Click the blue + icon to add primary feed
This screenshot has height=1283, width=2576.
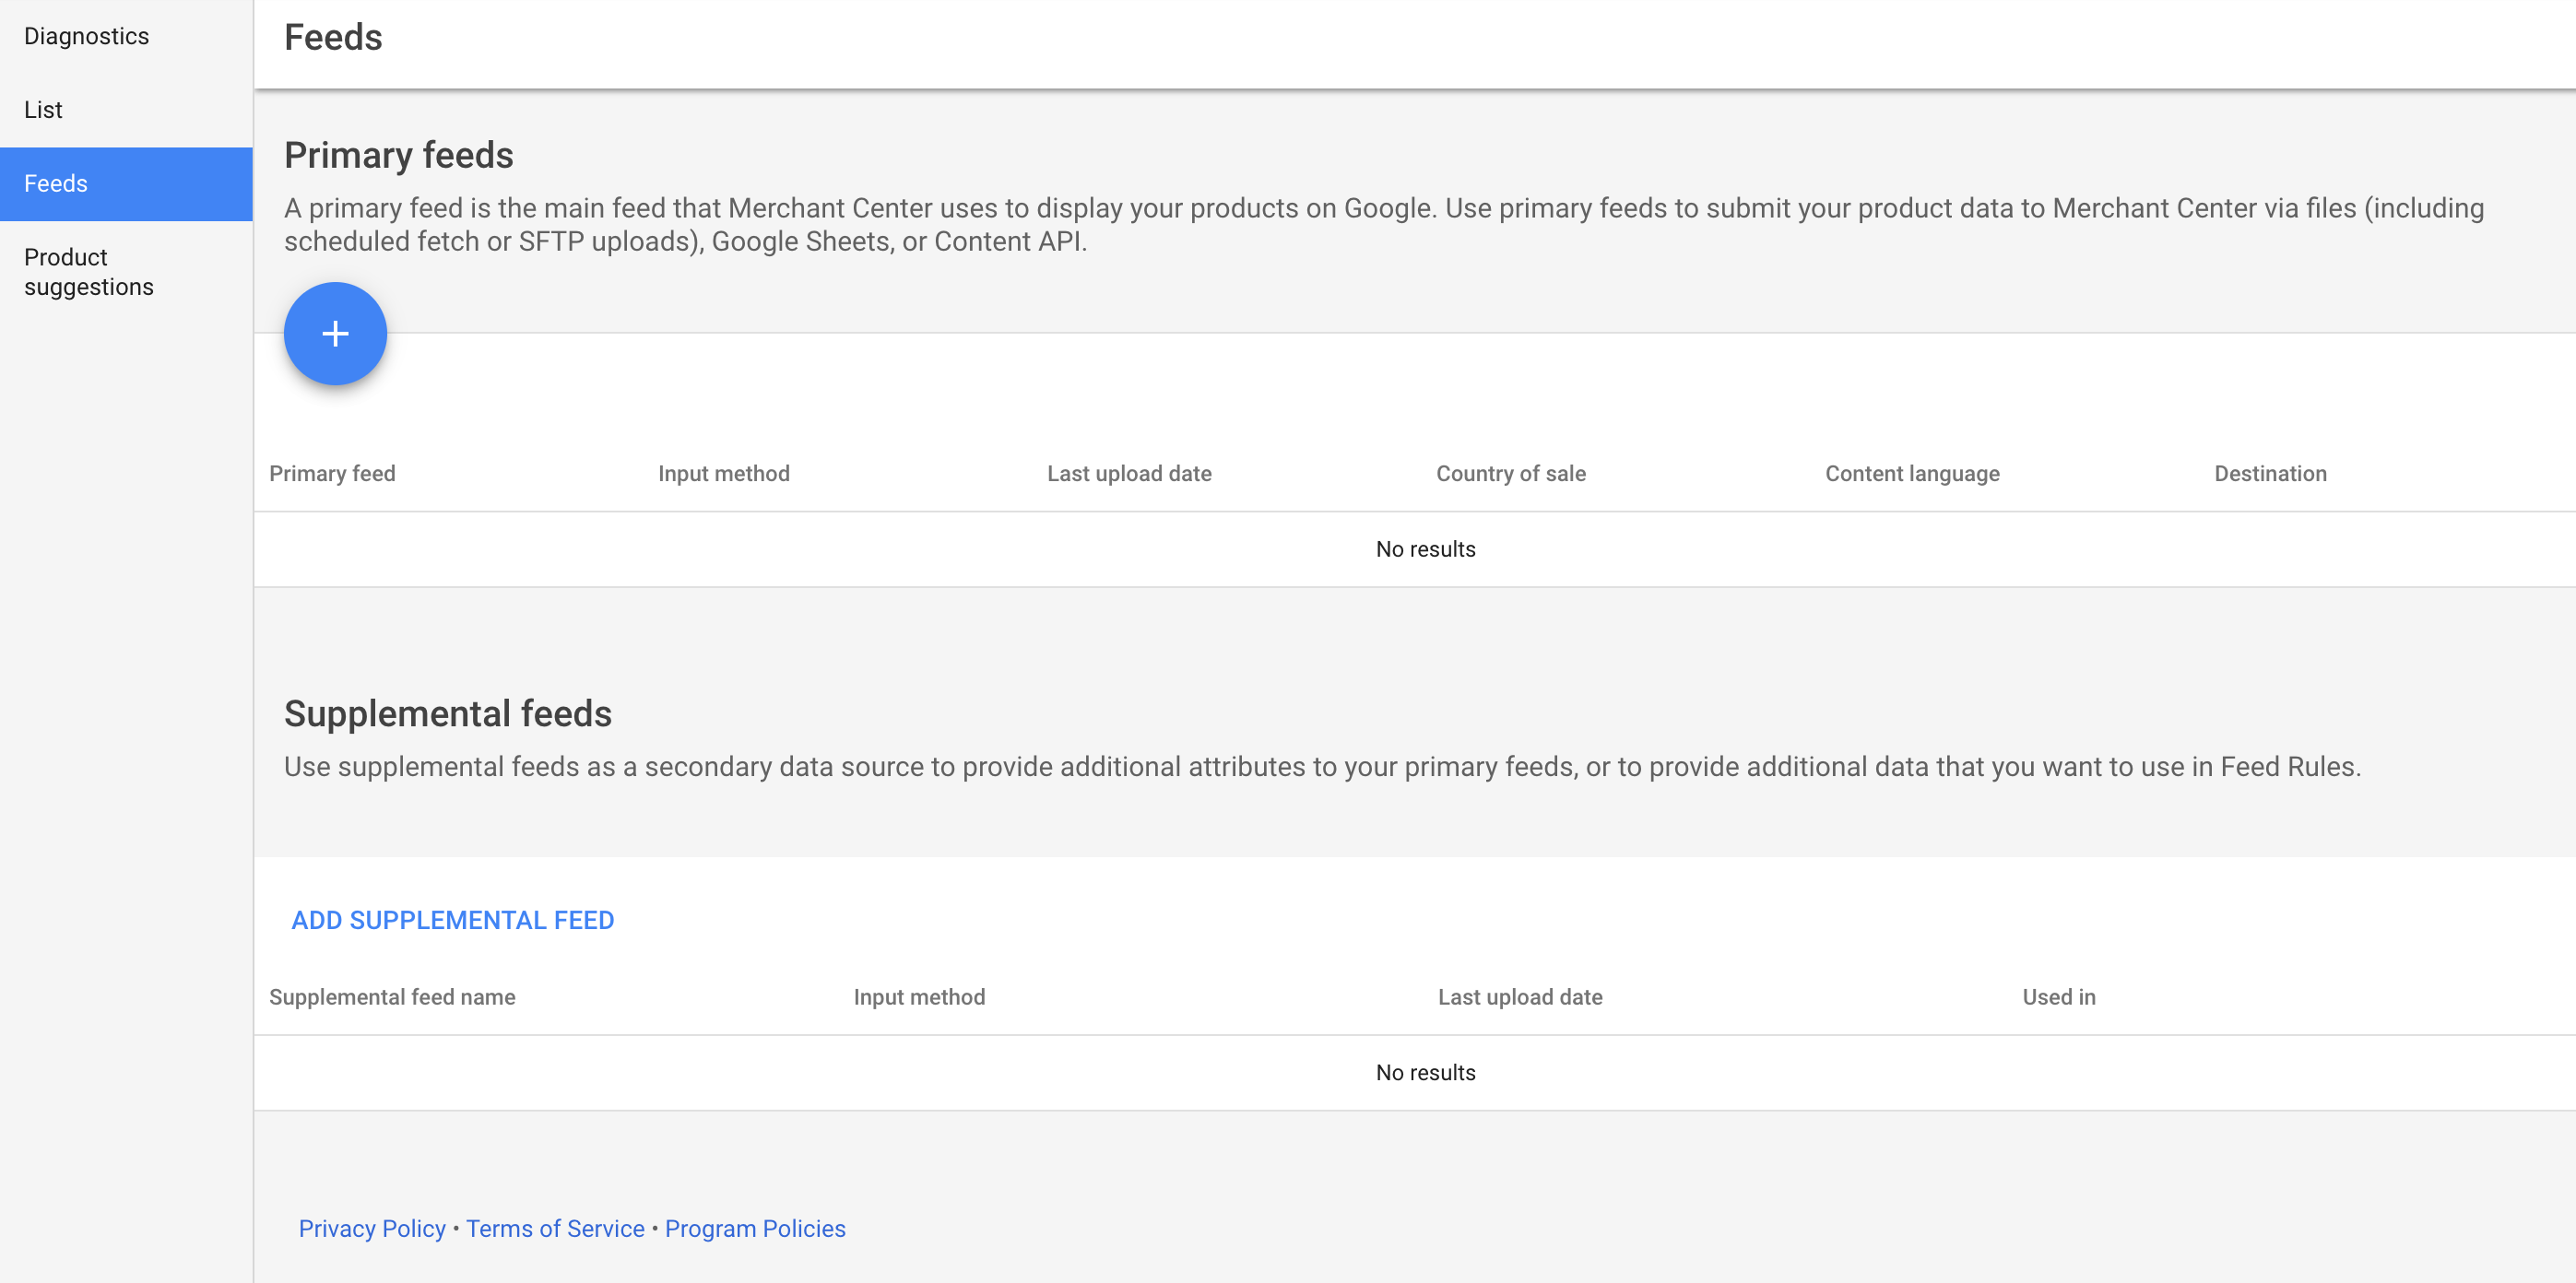click(x=336, y=334)
